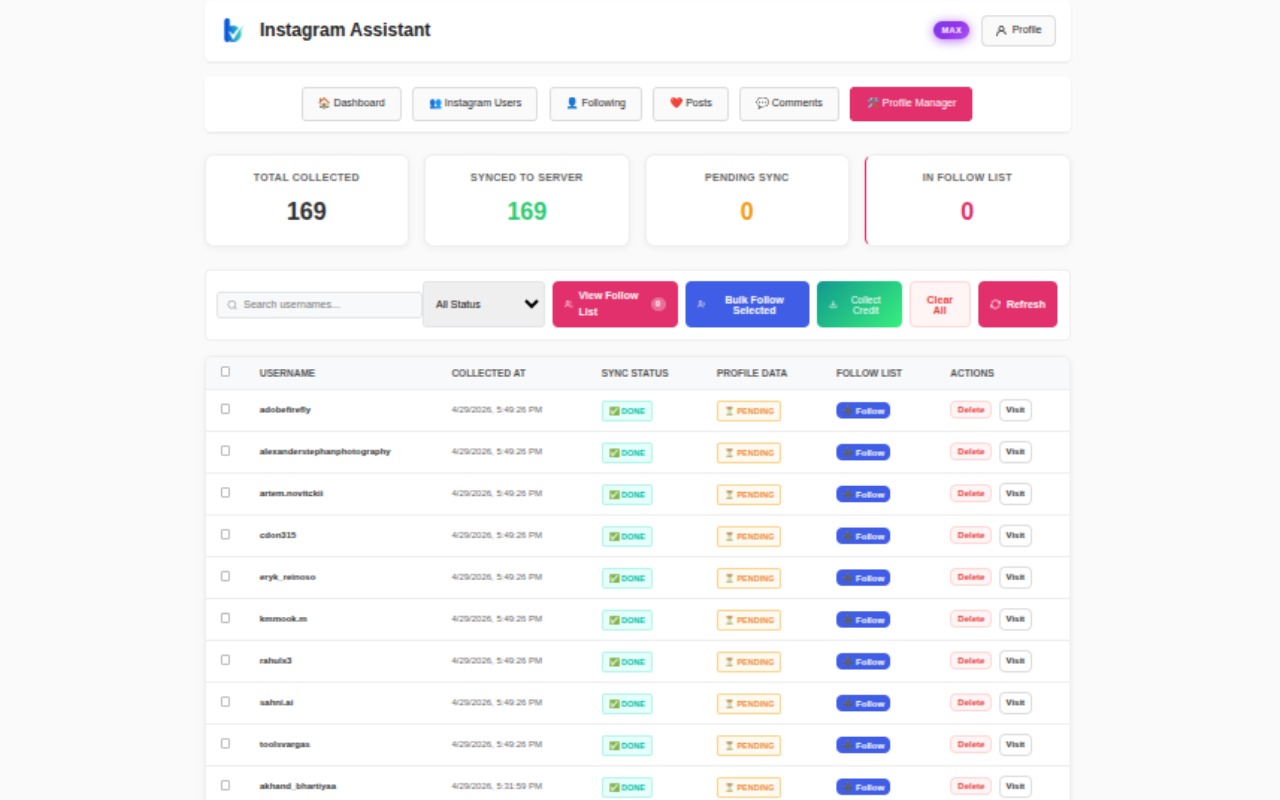Screen dimensions: 1280x800
Task: Select the Profile Manager tab
Action: 911,104
